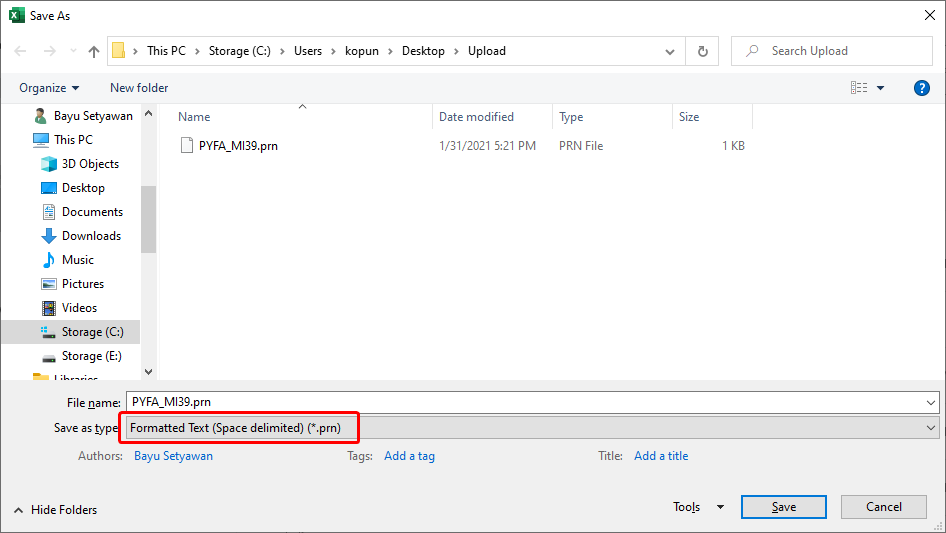Click 'Add a tag' link

[409, 456]
